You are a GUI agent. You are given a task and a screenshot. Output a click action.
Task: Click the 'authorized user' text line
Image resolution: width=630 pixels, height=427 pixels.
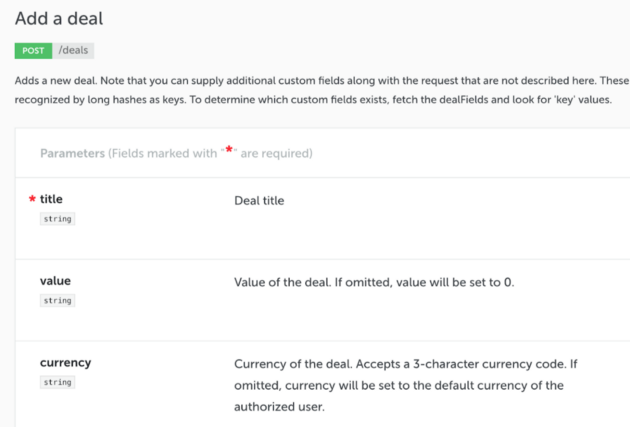click(x=279, y=407)
